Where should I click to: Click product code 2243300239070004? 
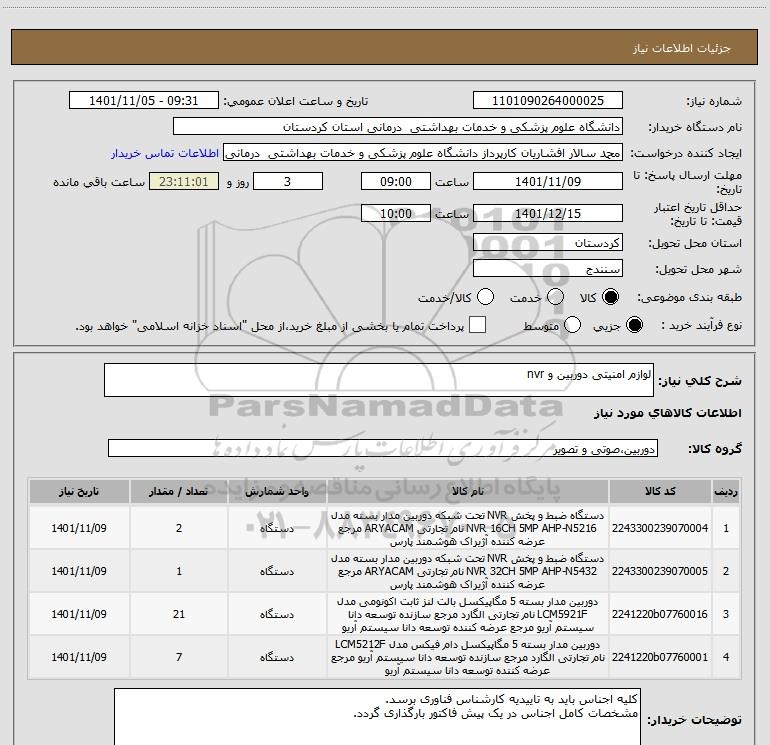(x=660, y=528)
